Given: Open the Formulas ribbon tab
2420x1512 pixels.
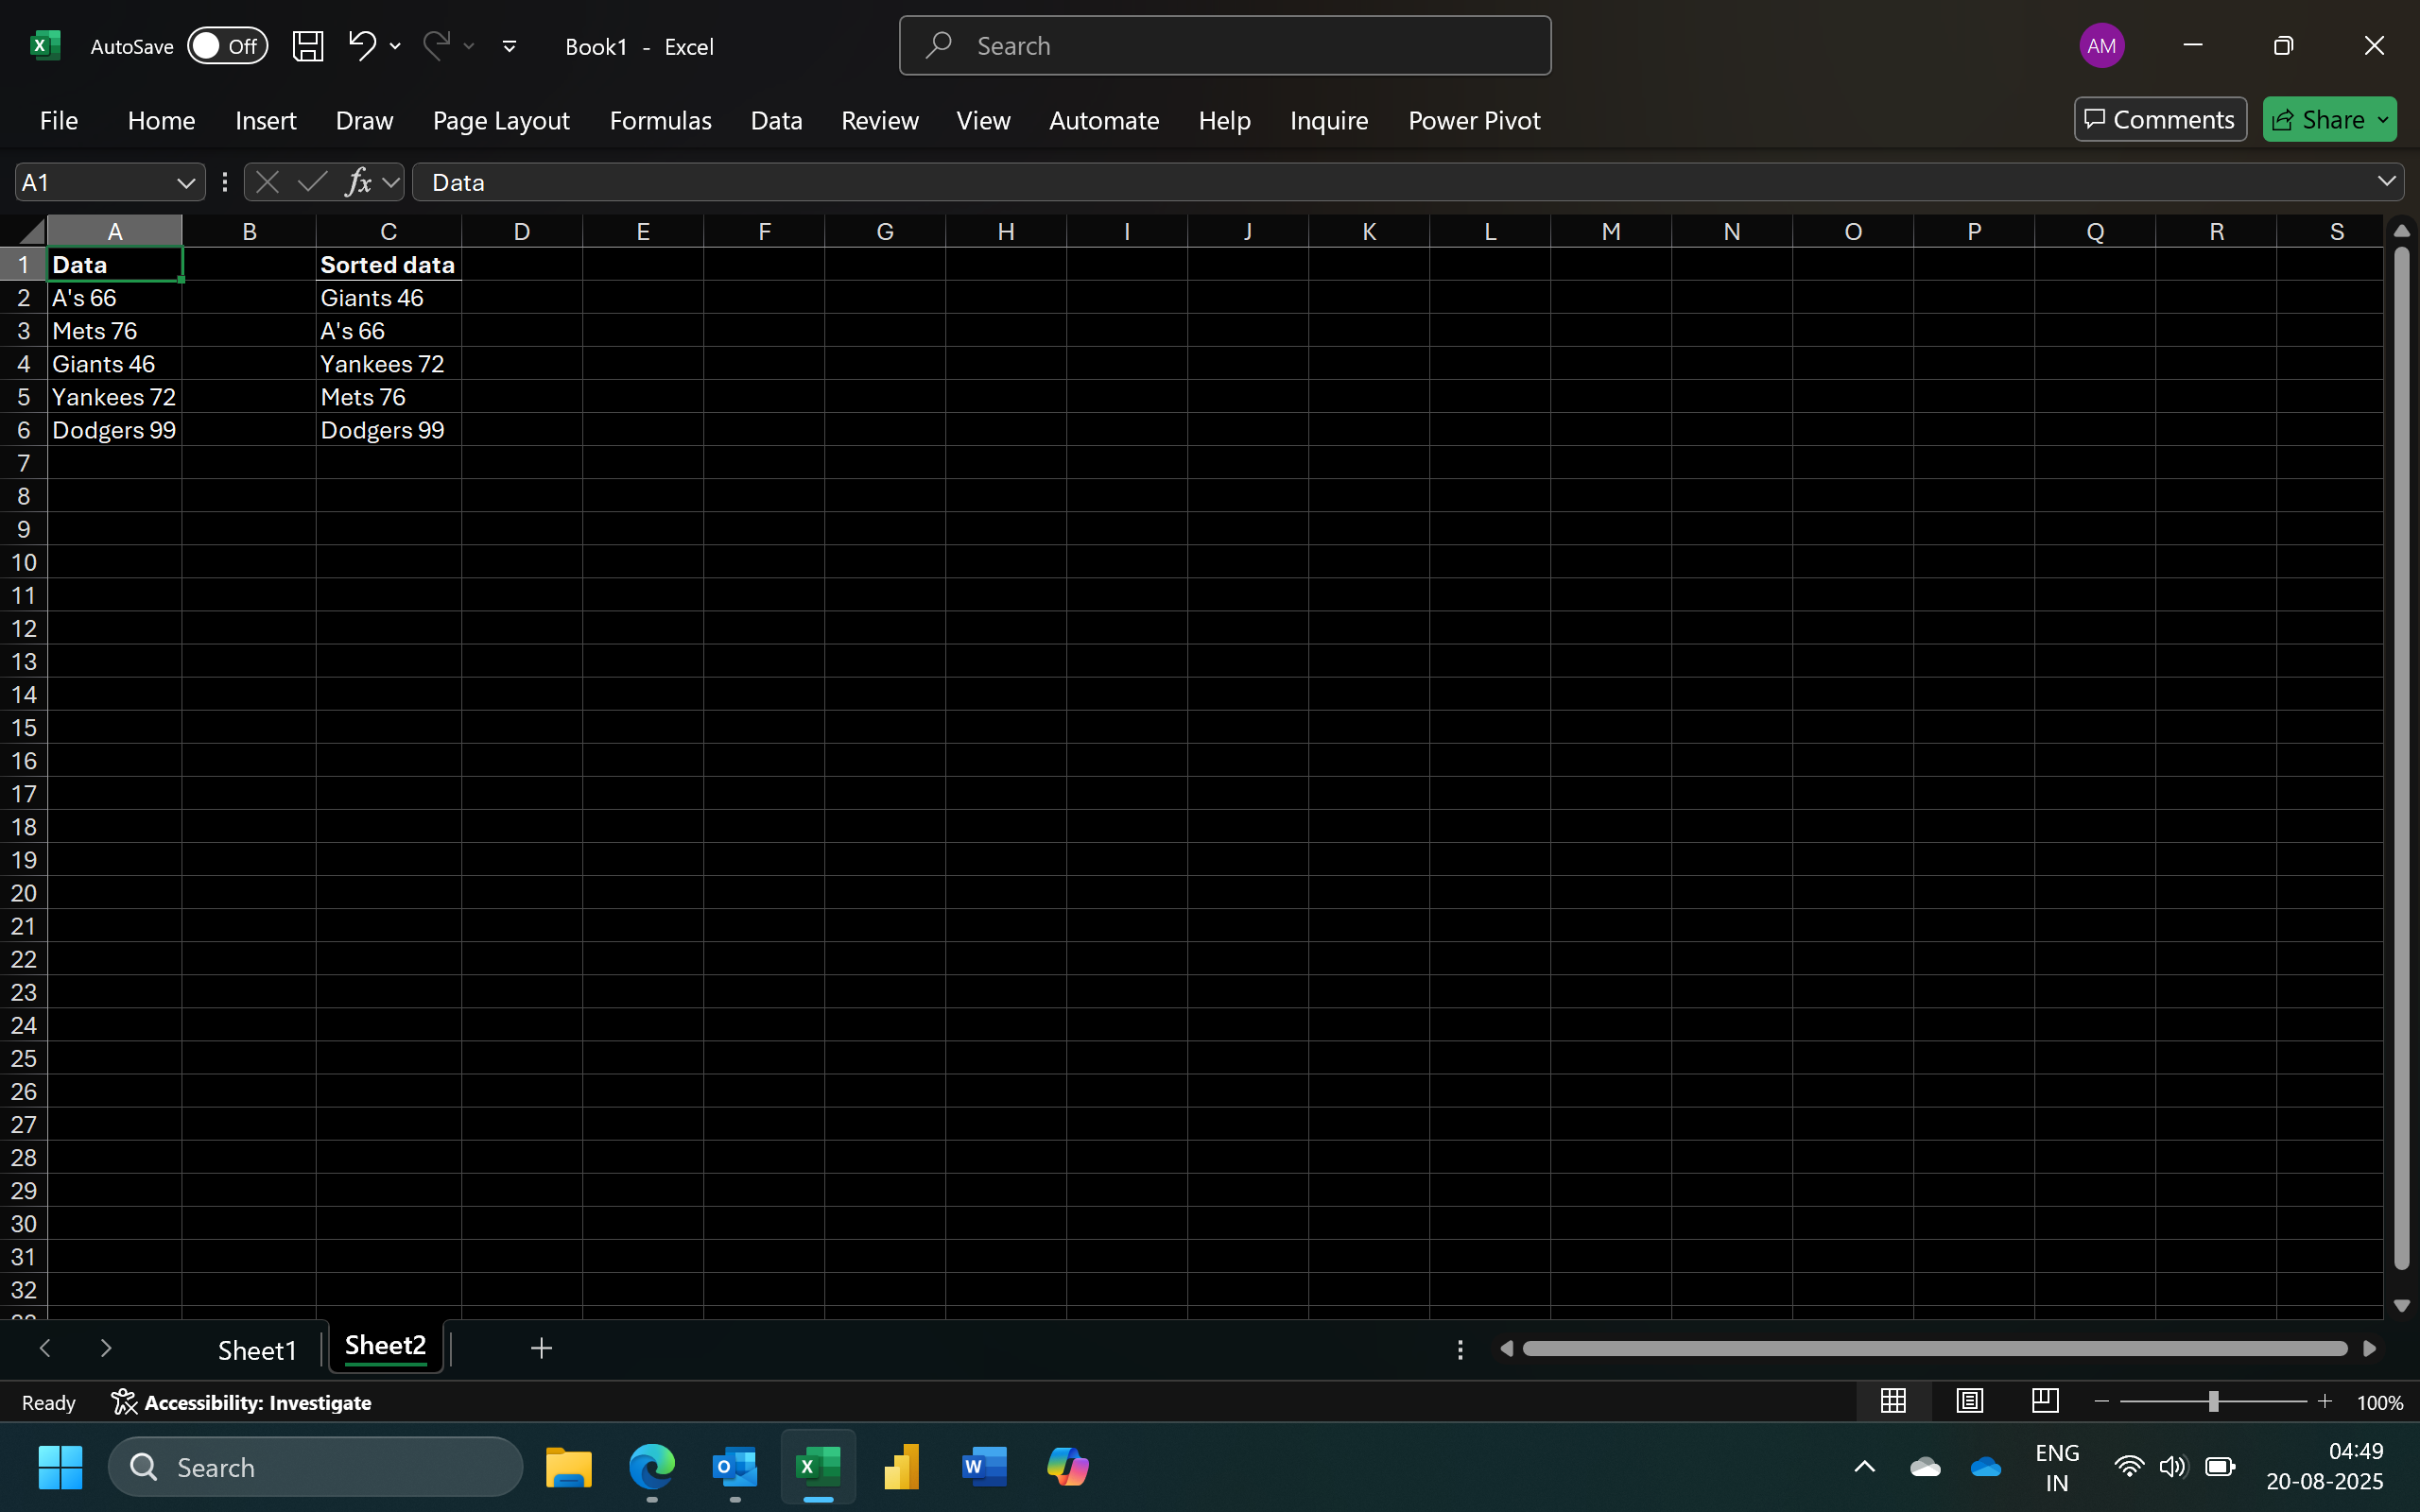Looking at the screenshot, I should click(x=660, y=120).
